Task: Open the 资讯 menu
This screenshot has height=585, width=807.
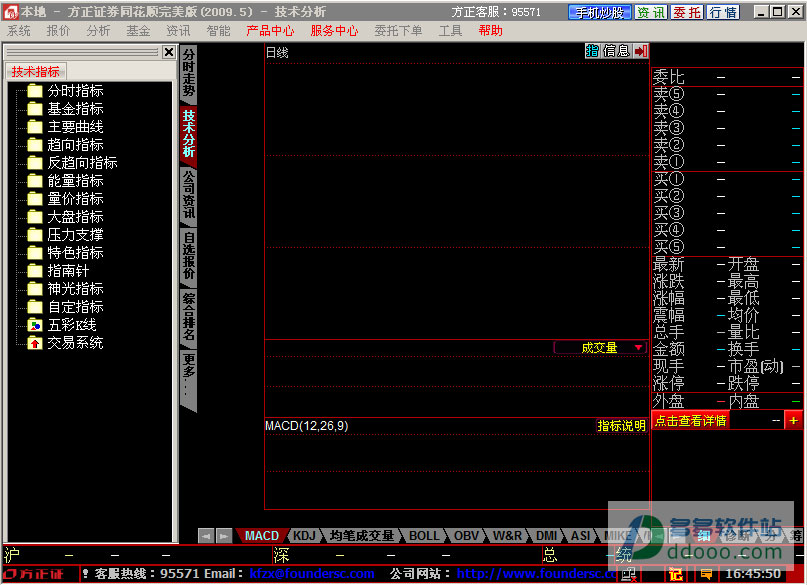Action: pyautogui.click(x=178, y=31)
